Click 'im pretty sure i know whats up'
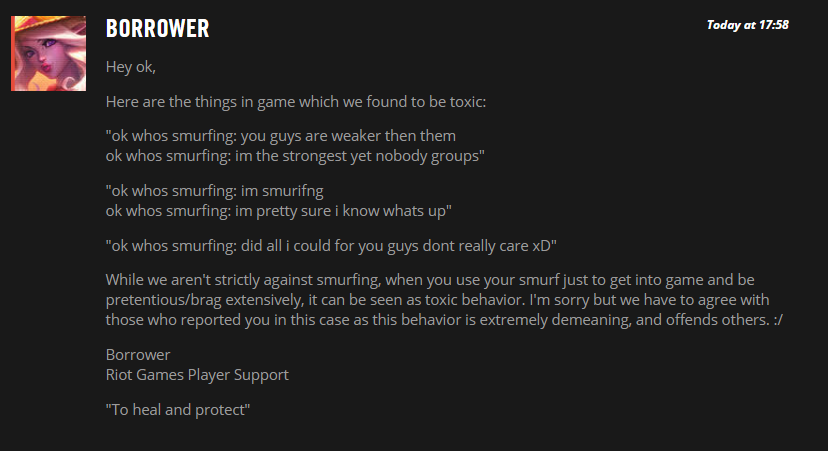Screen dimensions: 828x451 click(x=343, y=211)
